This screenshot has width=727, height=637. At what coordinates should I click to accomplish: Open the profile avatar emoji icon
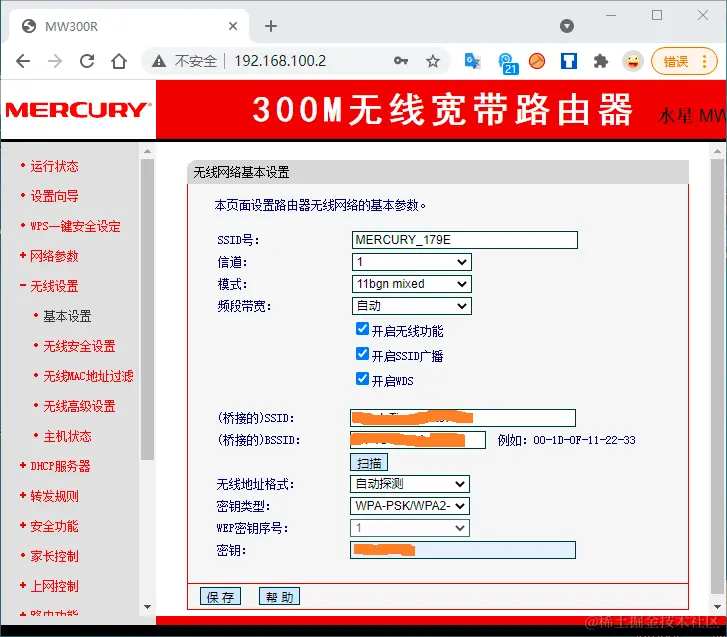pos(633,61)
